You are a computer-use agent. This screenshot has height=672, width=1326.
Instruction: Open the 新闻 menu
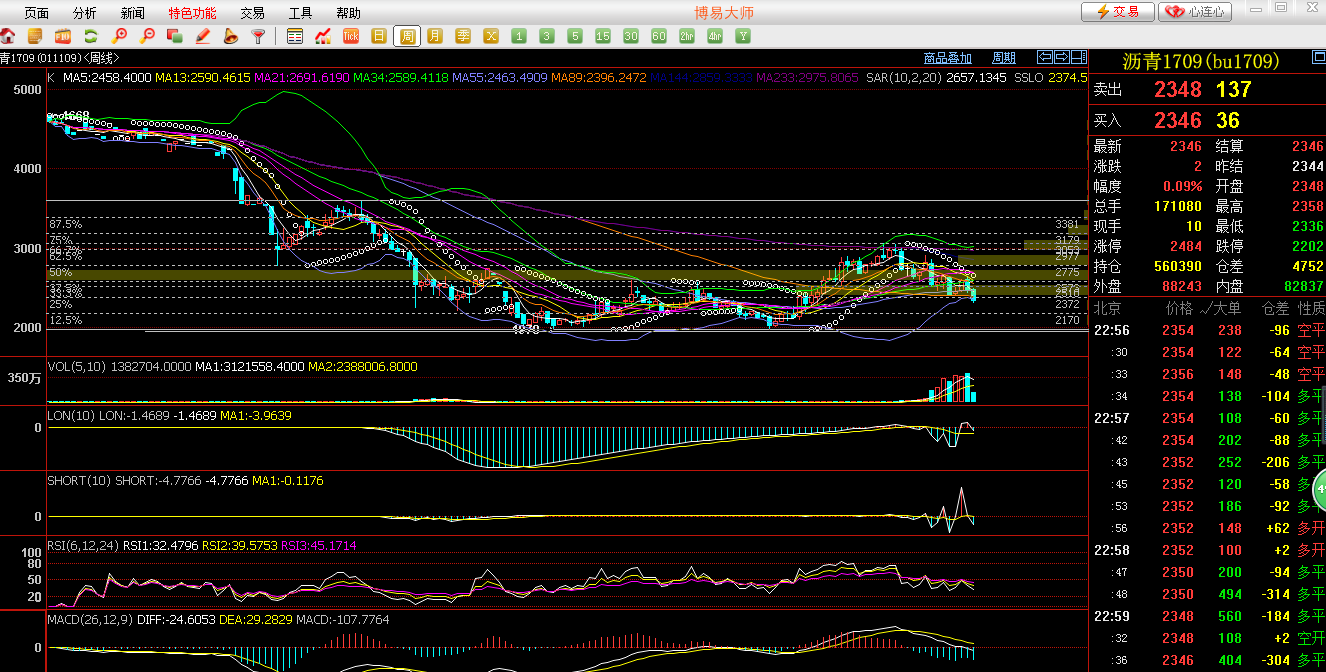coord(132,13)
